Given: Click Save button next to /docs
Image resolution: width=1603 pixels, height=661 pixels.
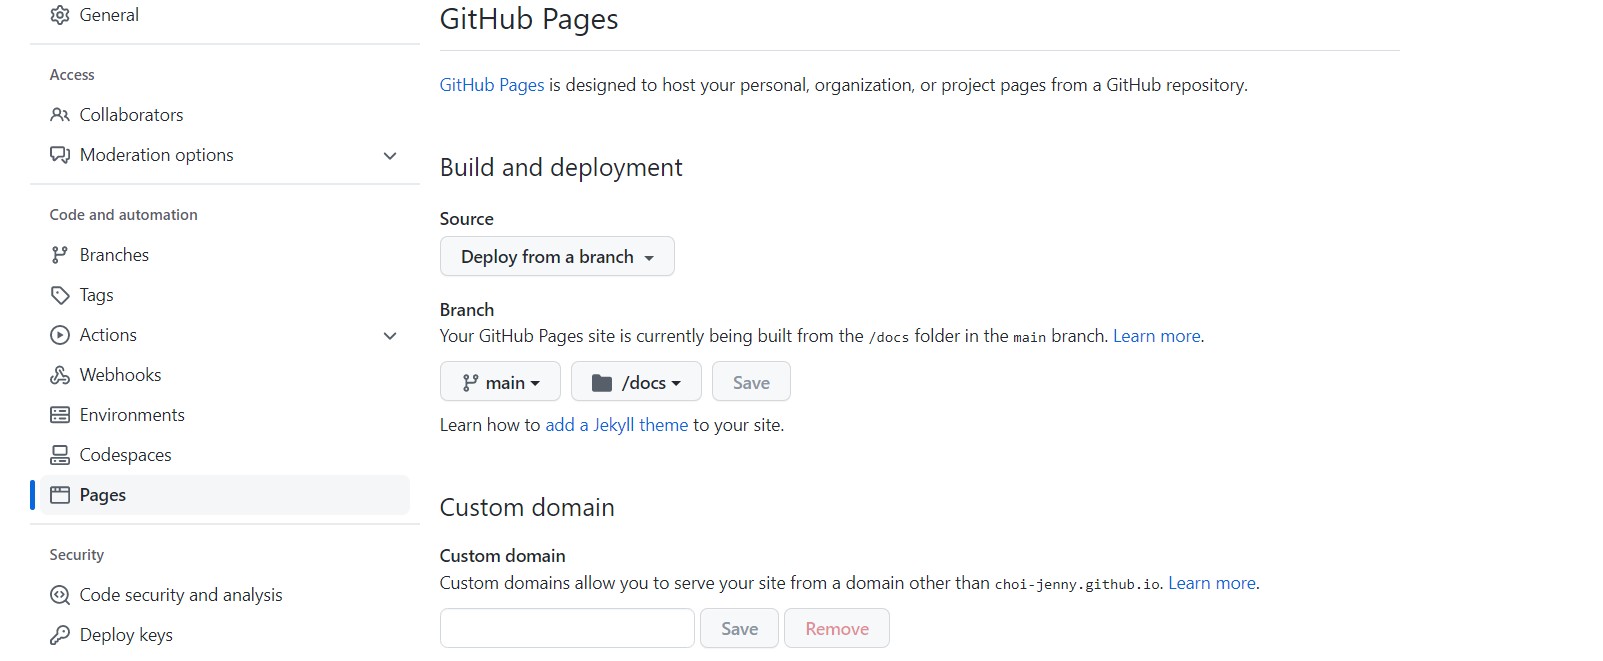Looking at the screenshot, I should click(x=751, y=382).
